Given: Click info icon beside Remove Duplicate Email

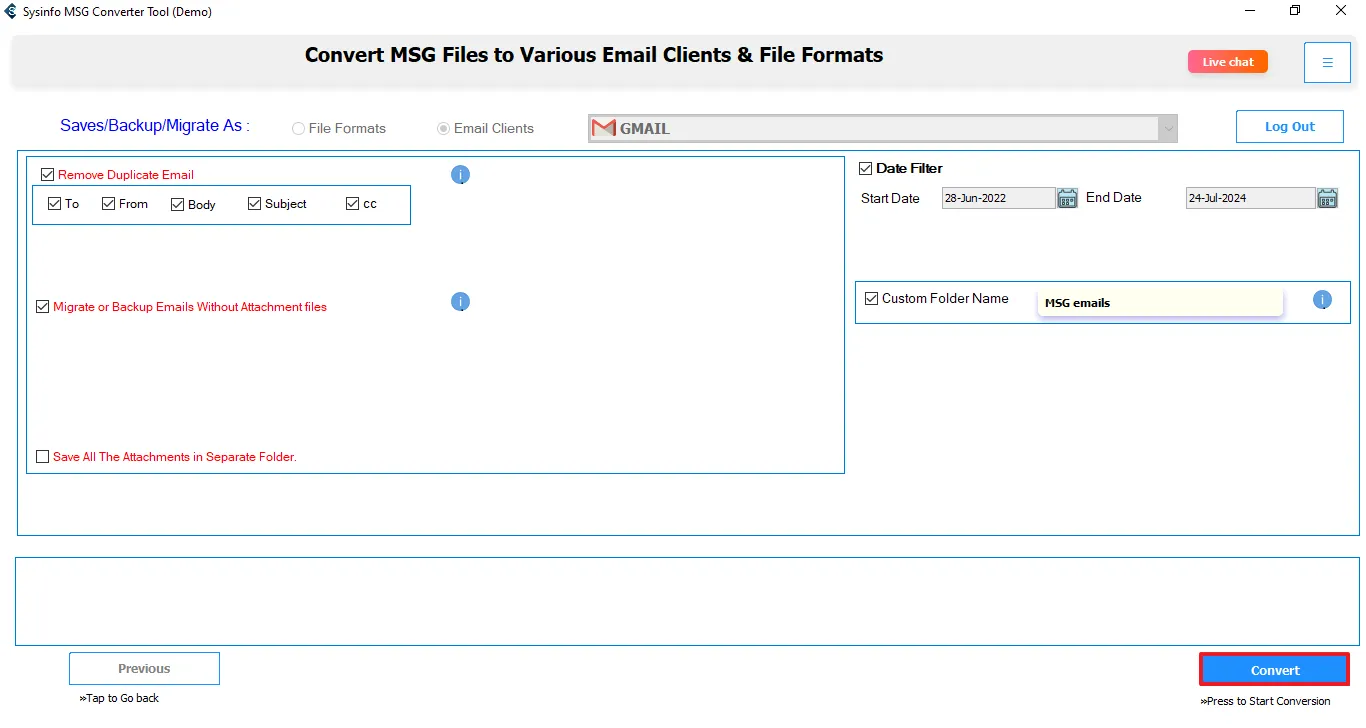Looking at the screenshot, I should pyautogui.click(x=460, y=175).
